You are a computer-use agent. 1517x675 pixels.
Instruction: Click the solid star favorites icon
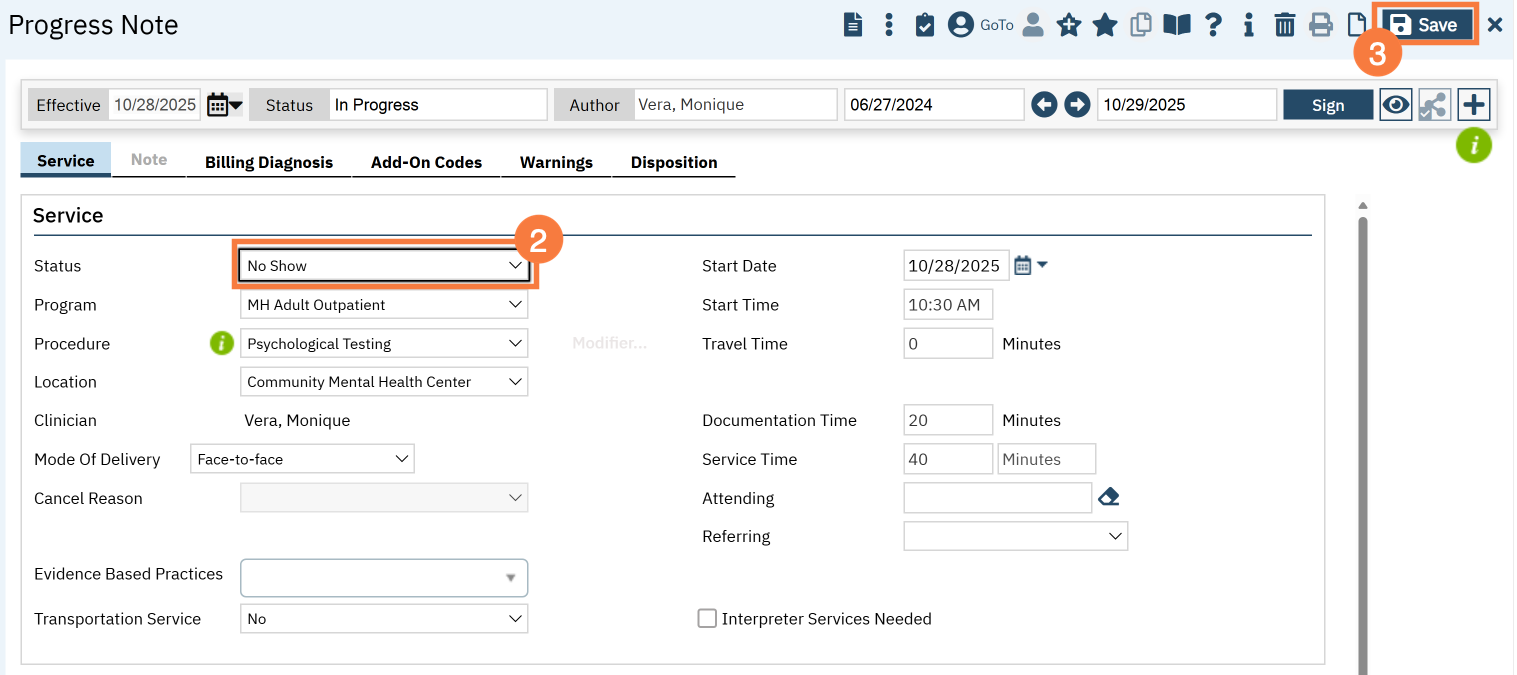pos(1105,25)
